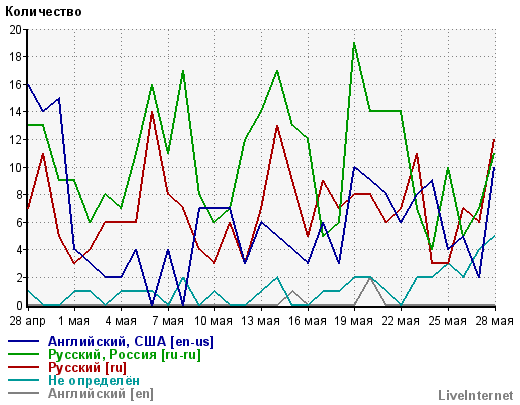Click the Количество chart title
520x405 pixels.
coord(43,12)
